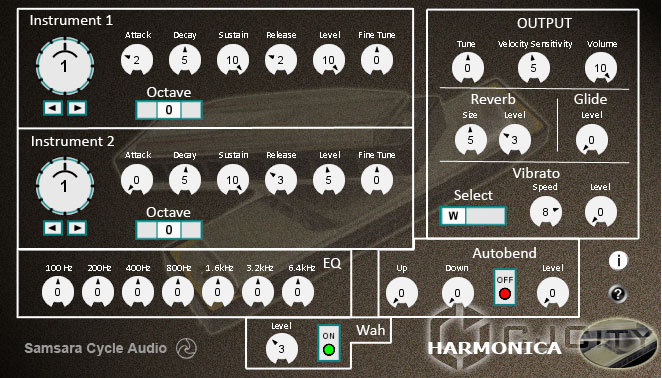Click Instrument 1 Fine Tune knob
Image resolution: width=662 pixels, height=378 pixels.
tap(377, 60)
